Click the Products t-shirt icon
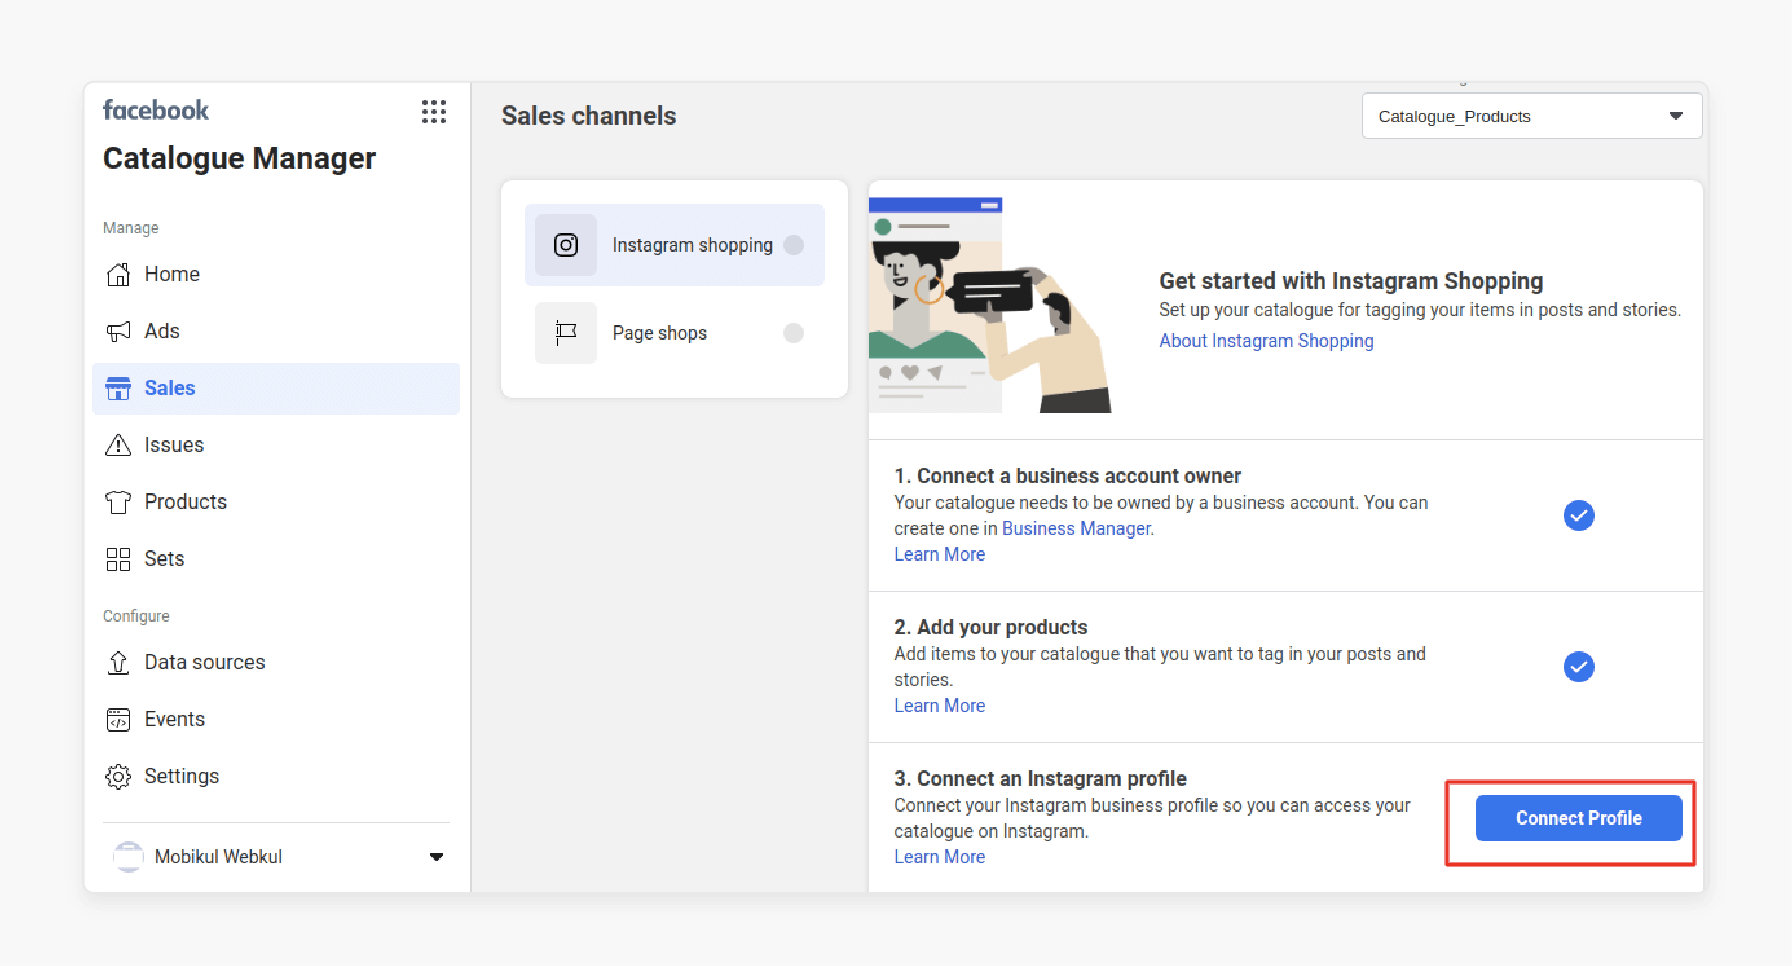Viewport: 1792px width, 966px height. click(118, 502)
